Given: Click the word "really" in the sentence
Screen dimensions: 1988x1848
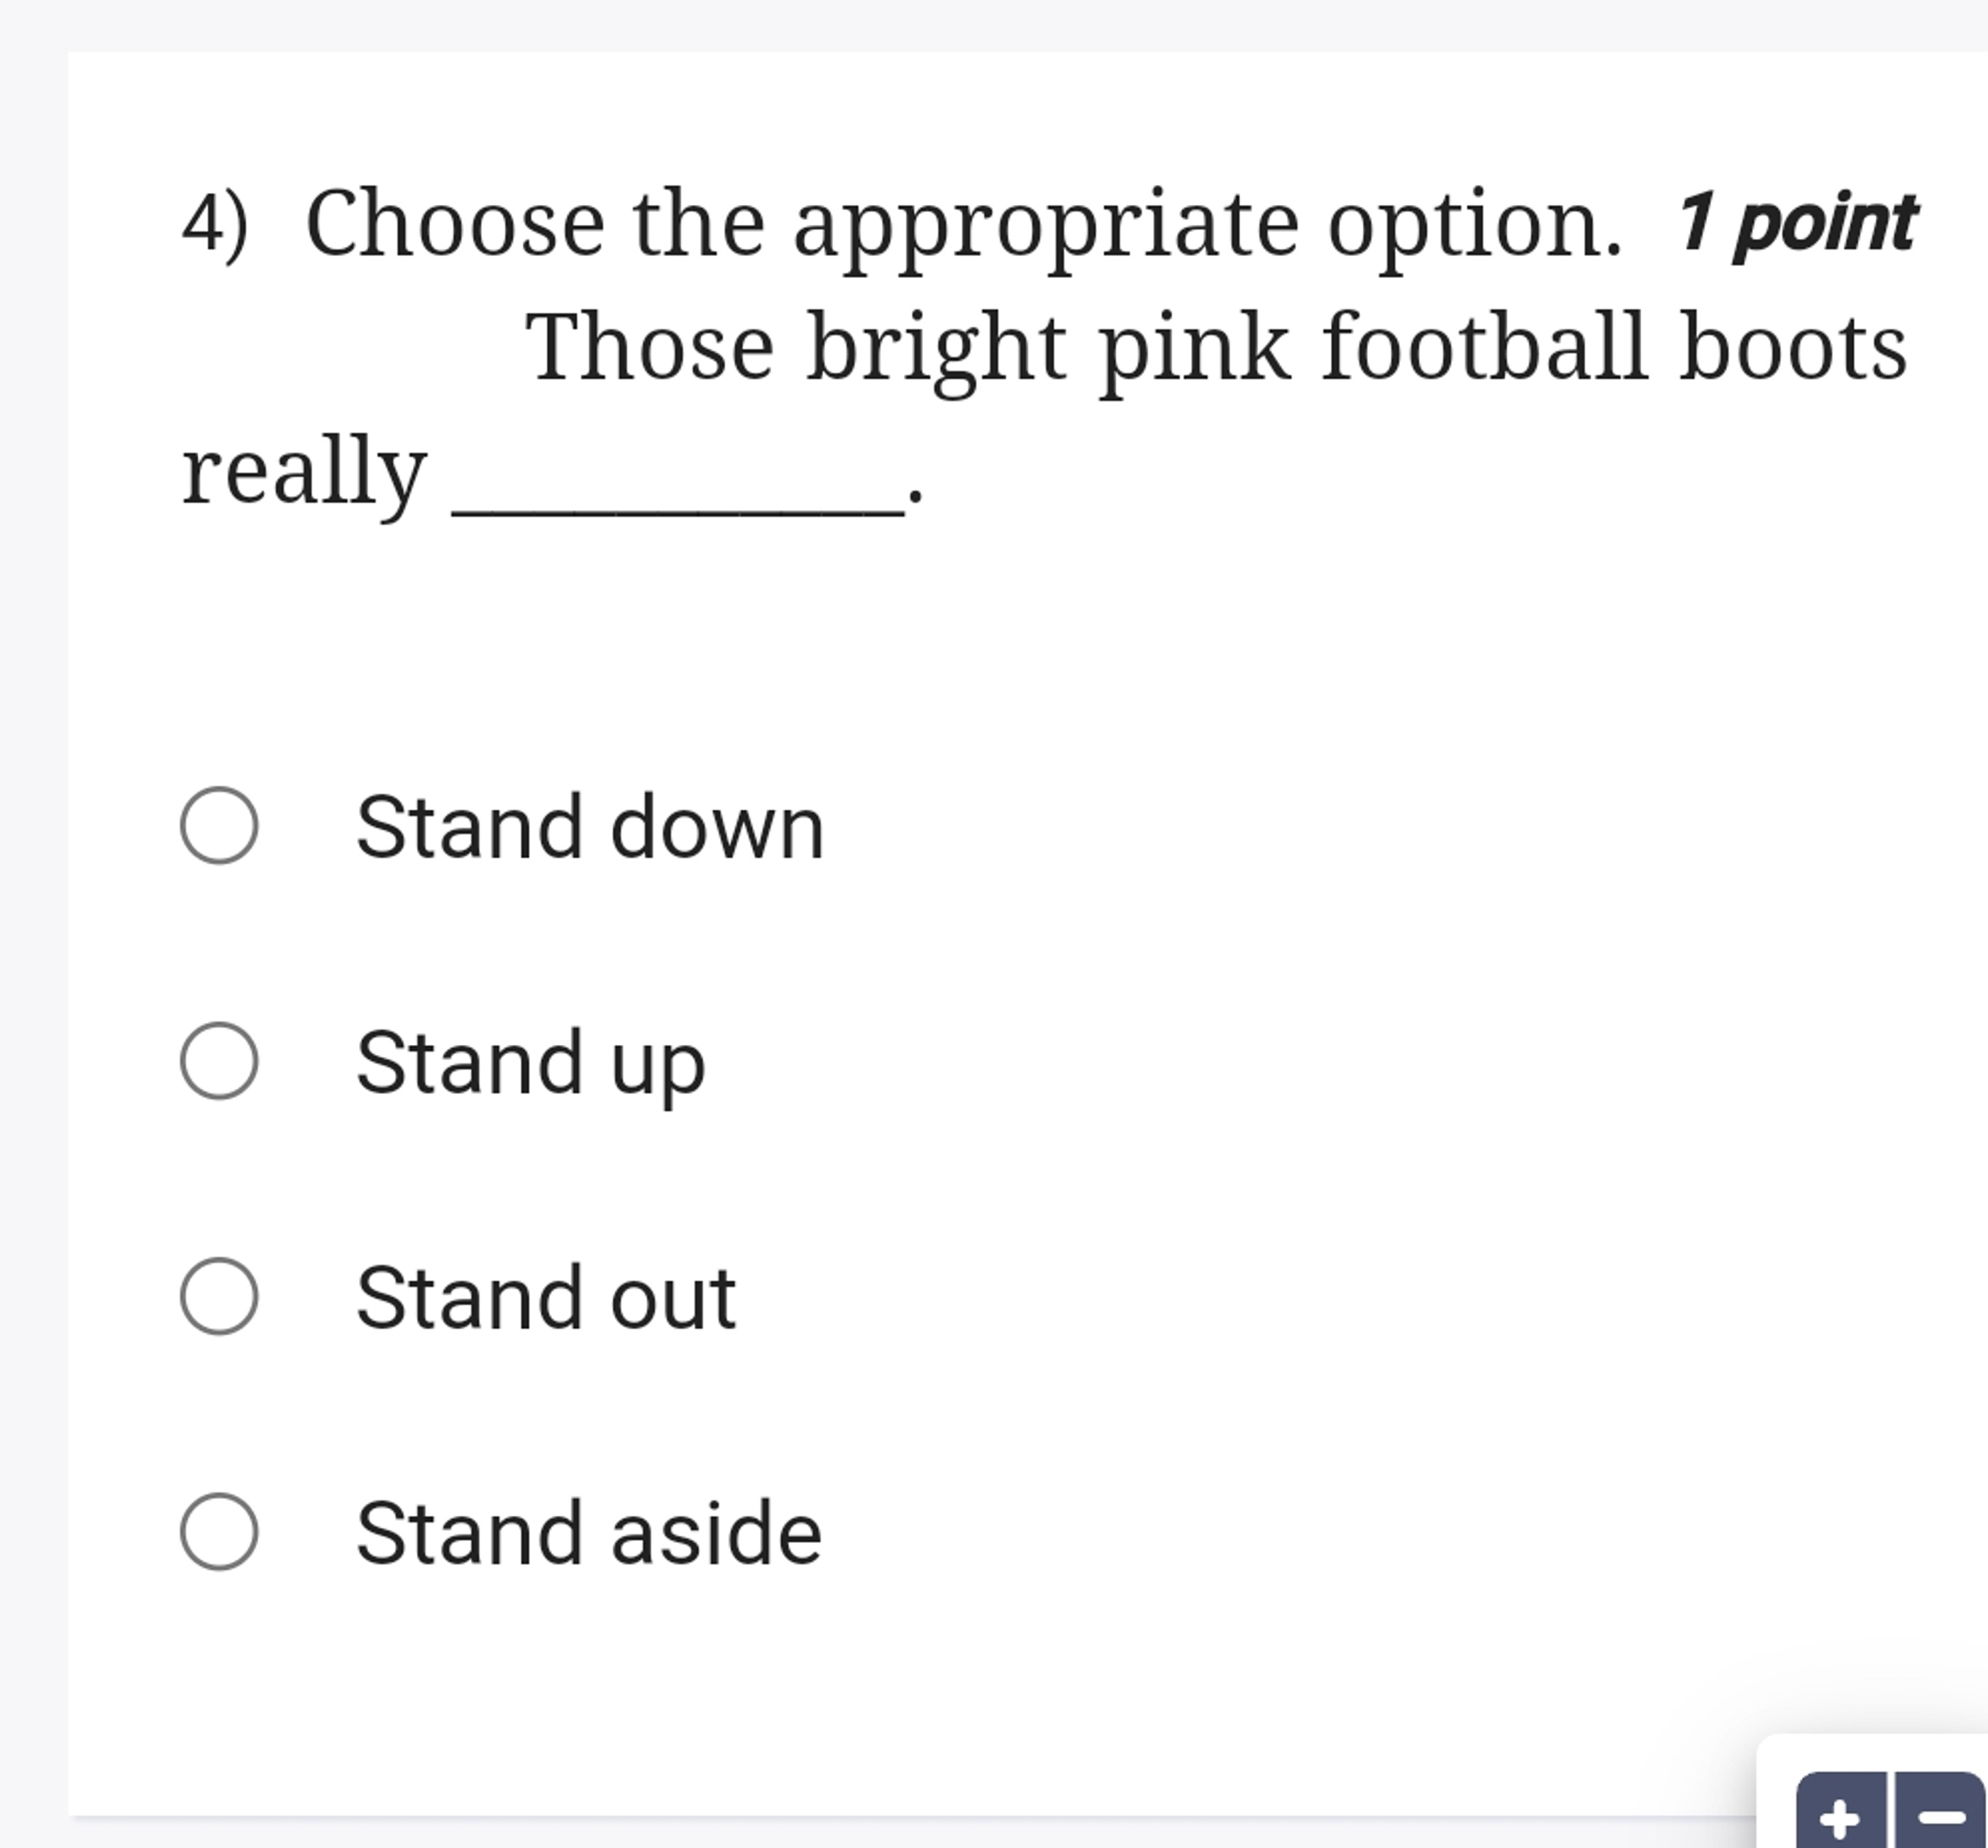Looking at the screenshot, I should (x=304, y=472).
